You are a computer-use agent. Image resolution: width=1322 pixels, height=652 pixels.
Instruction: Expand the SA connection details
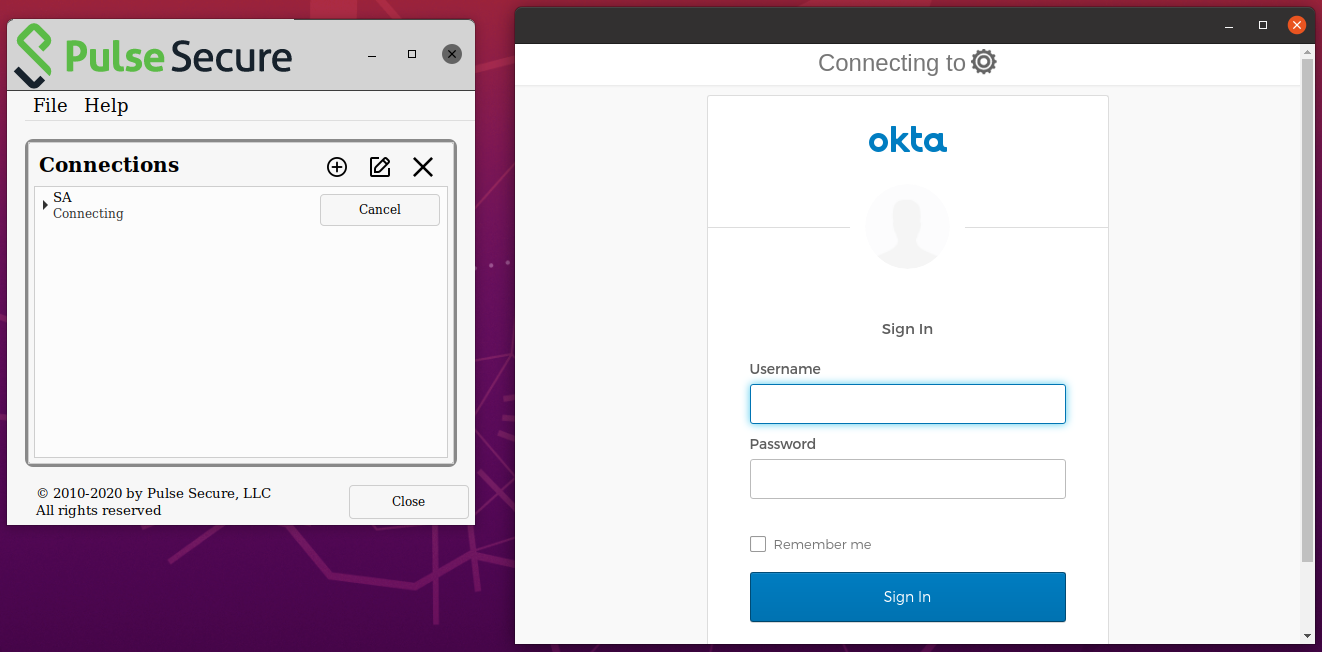45,205
